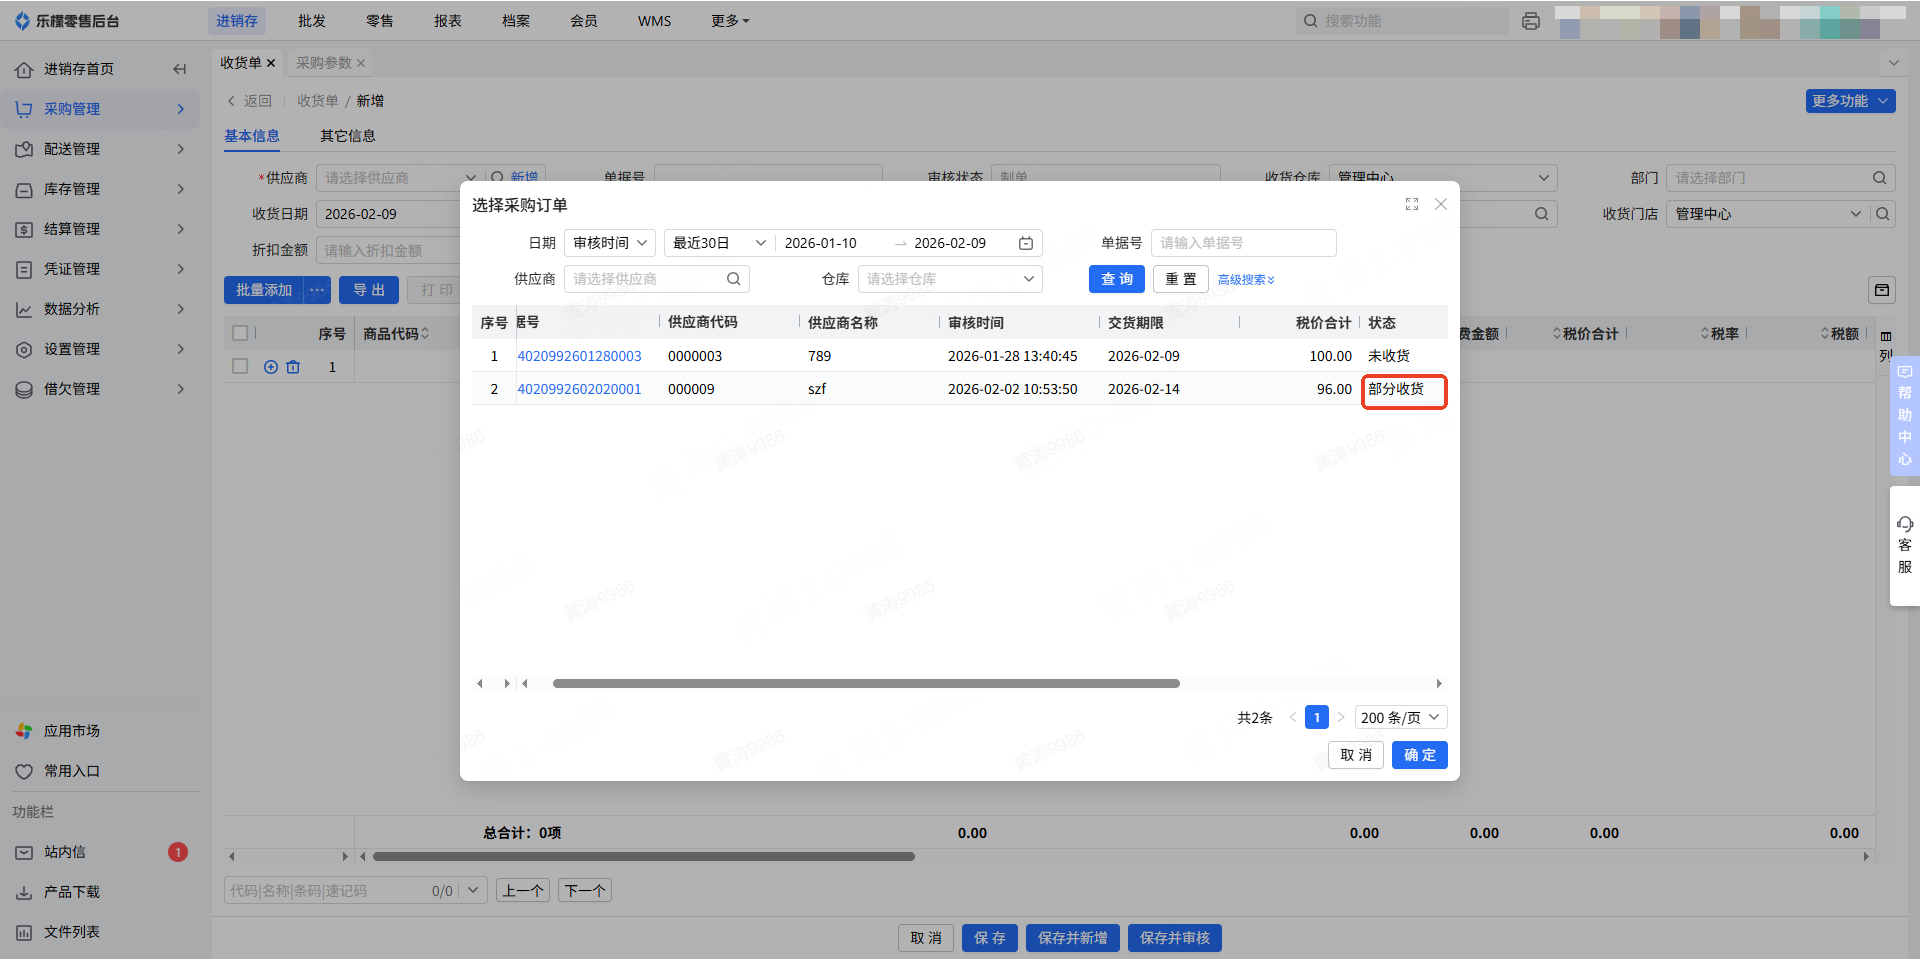The image size is (1920, 959).
Task: Collapse the sidebar using the fold icon
Action: pos(180,69)
